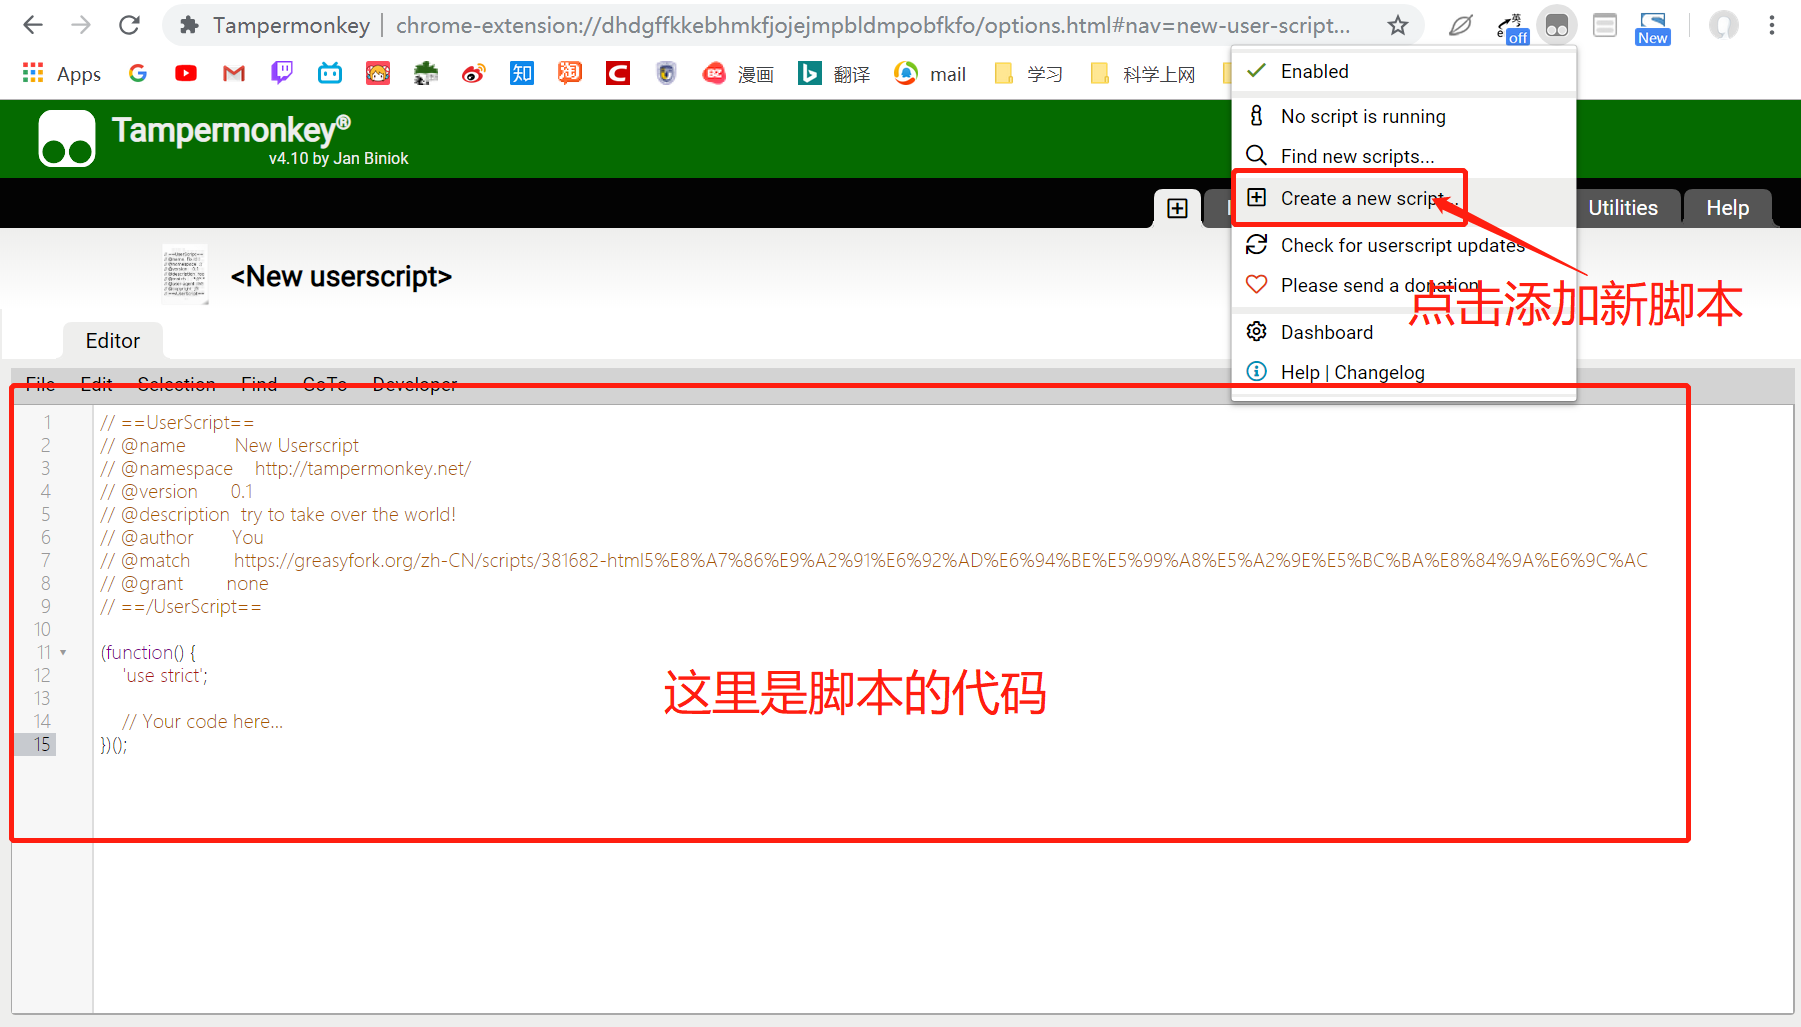Click the Tampermonkey logo
This screenshot has width=1801, height=1027.
click(x=67, y=138)
